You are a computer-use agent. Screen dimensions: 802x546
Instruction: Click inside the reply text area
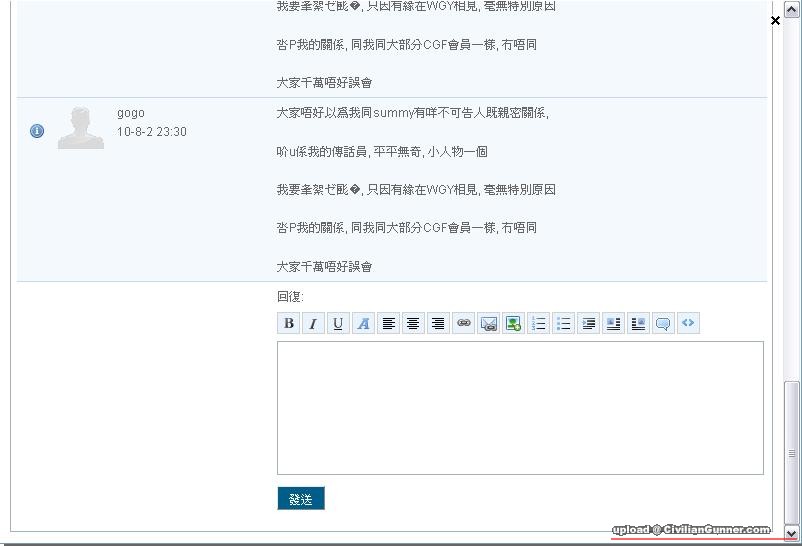(520, 407)
